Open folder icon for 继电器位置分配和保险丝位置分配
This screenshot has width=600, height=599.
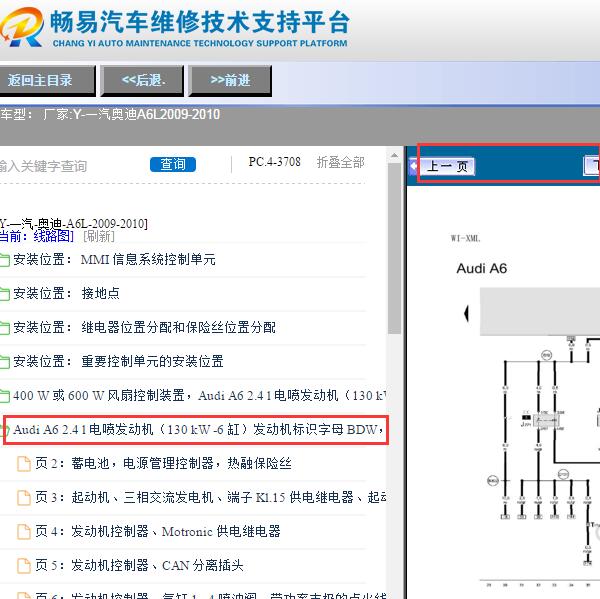pyautogui.click(x=4, y=328)
